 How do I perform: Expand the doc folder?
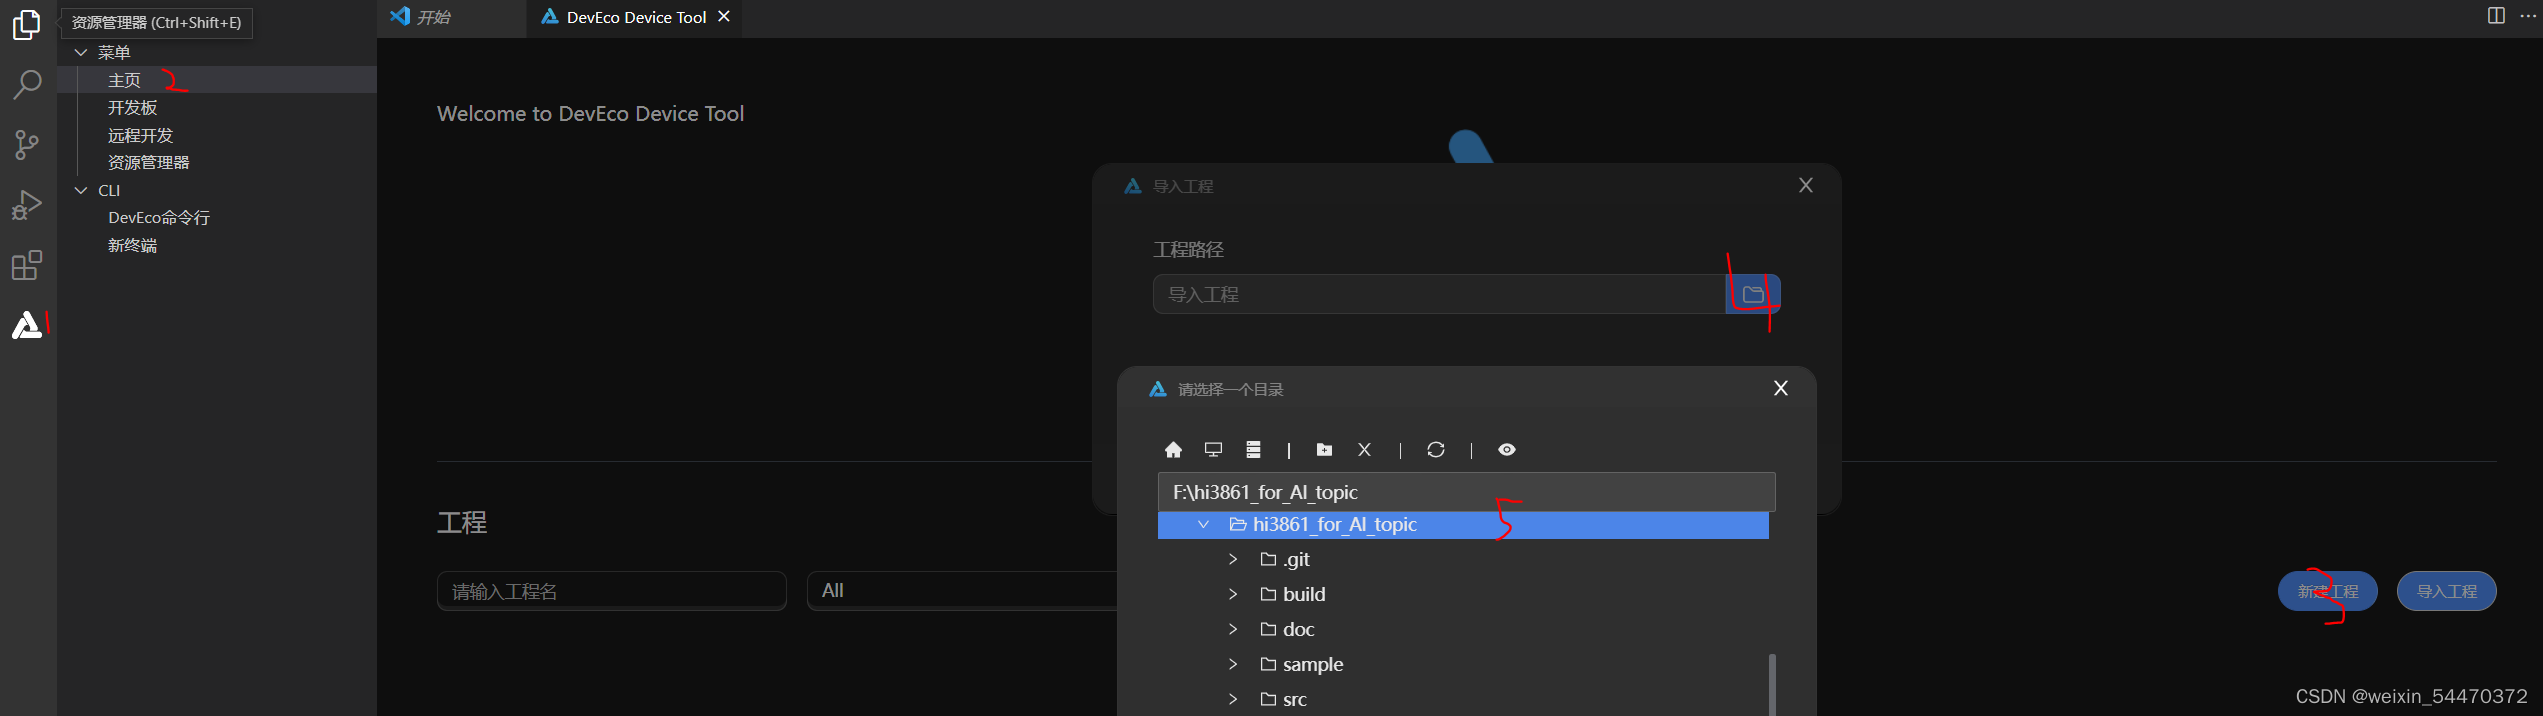1233,629
